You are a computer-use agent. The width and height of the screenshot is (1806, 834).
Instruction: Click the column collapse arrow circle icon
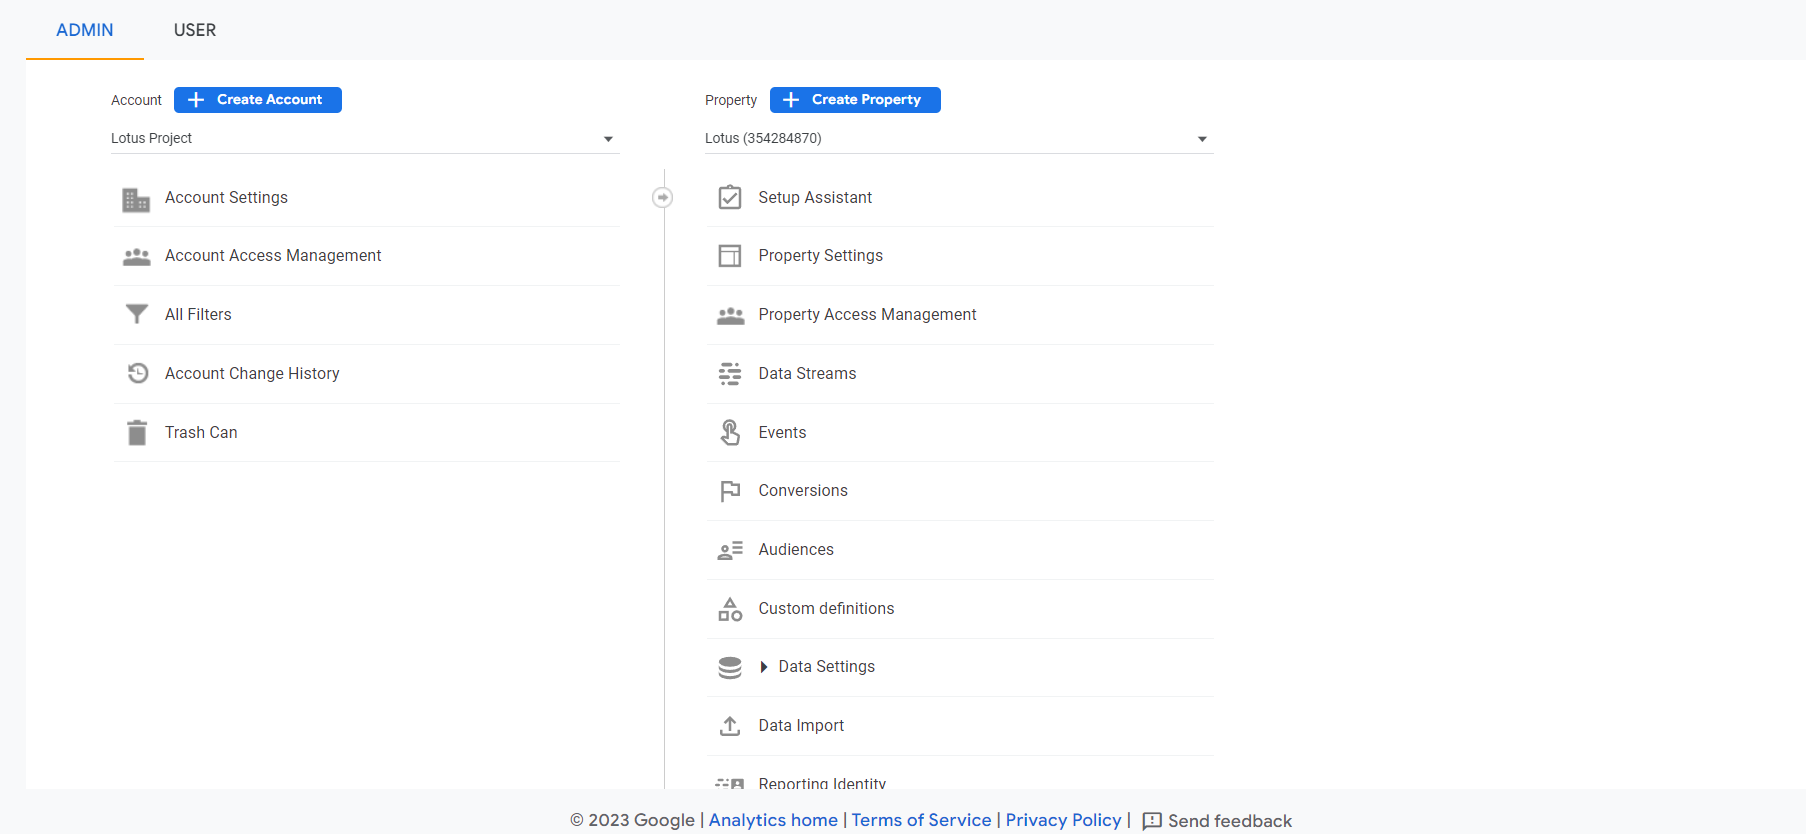(x=662, y=198)
